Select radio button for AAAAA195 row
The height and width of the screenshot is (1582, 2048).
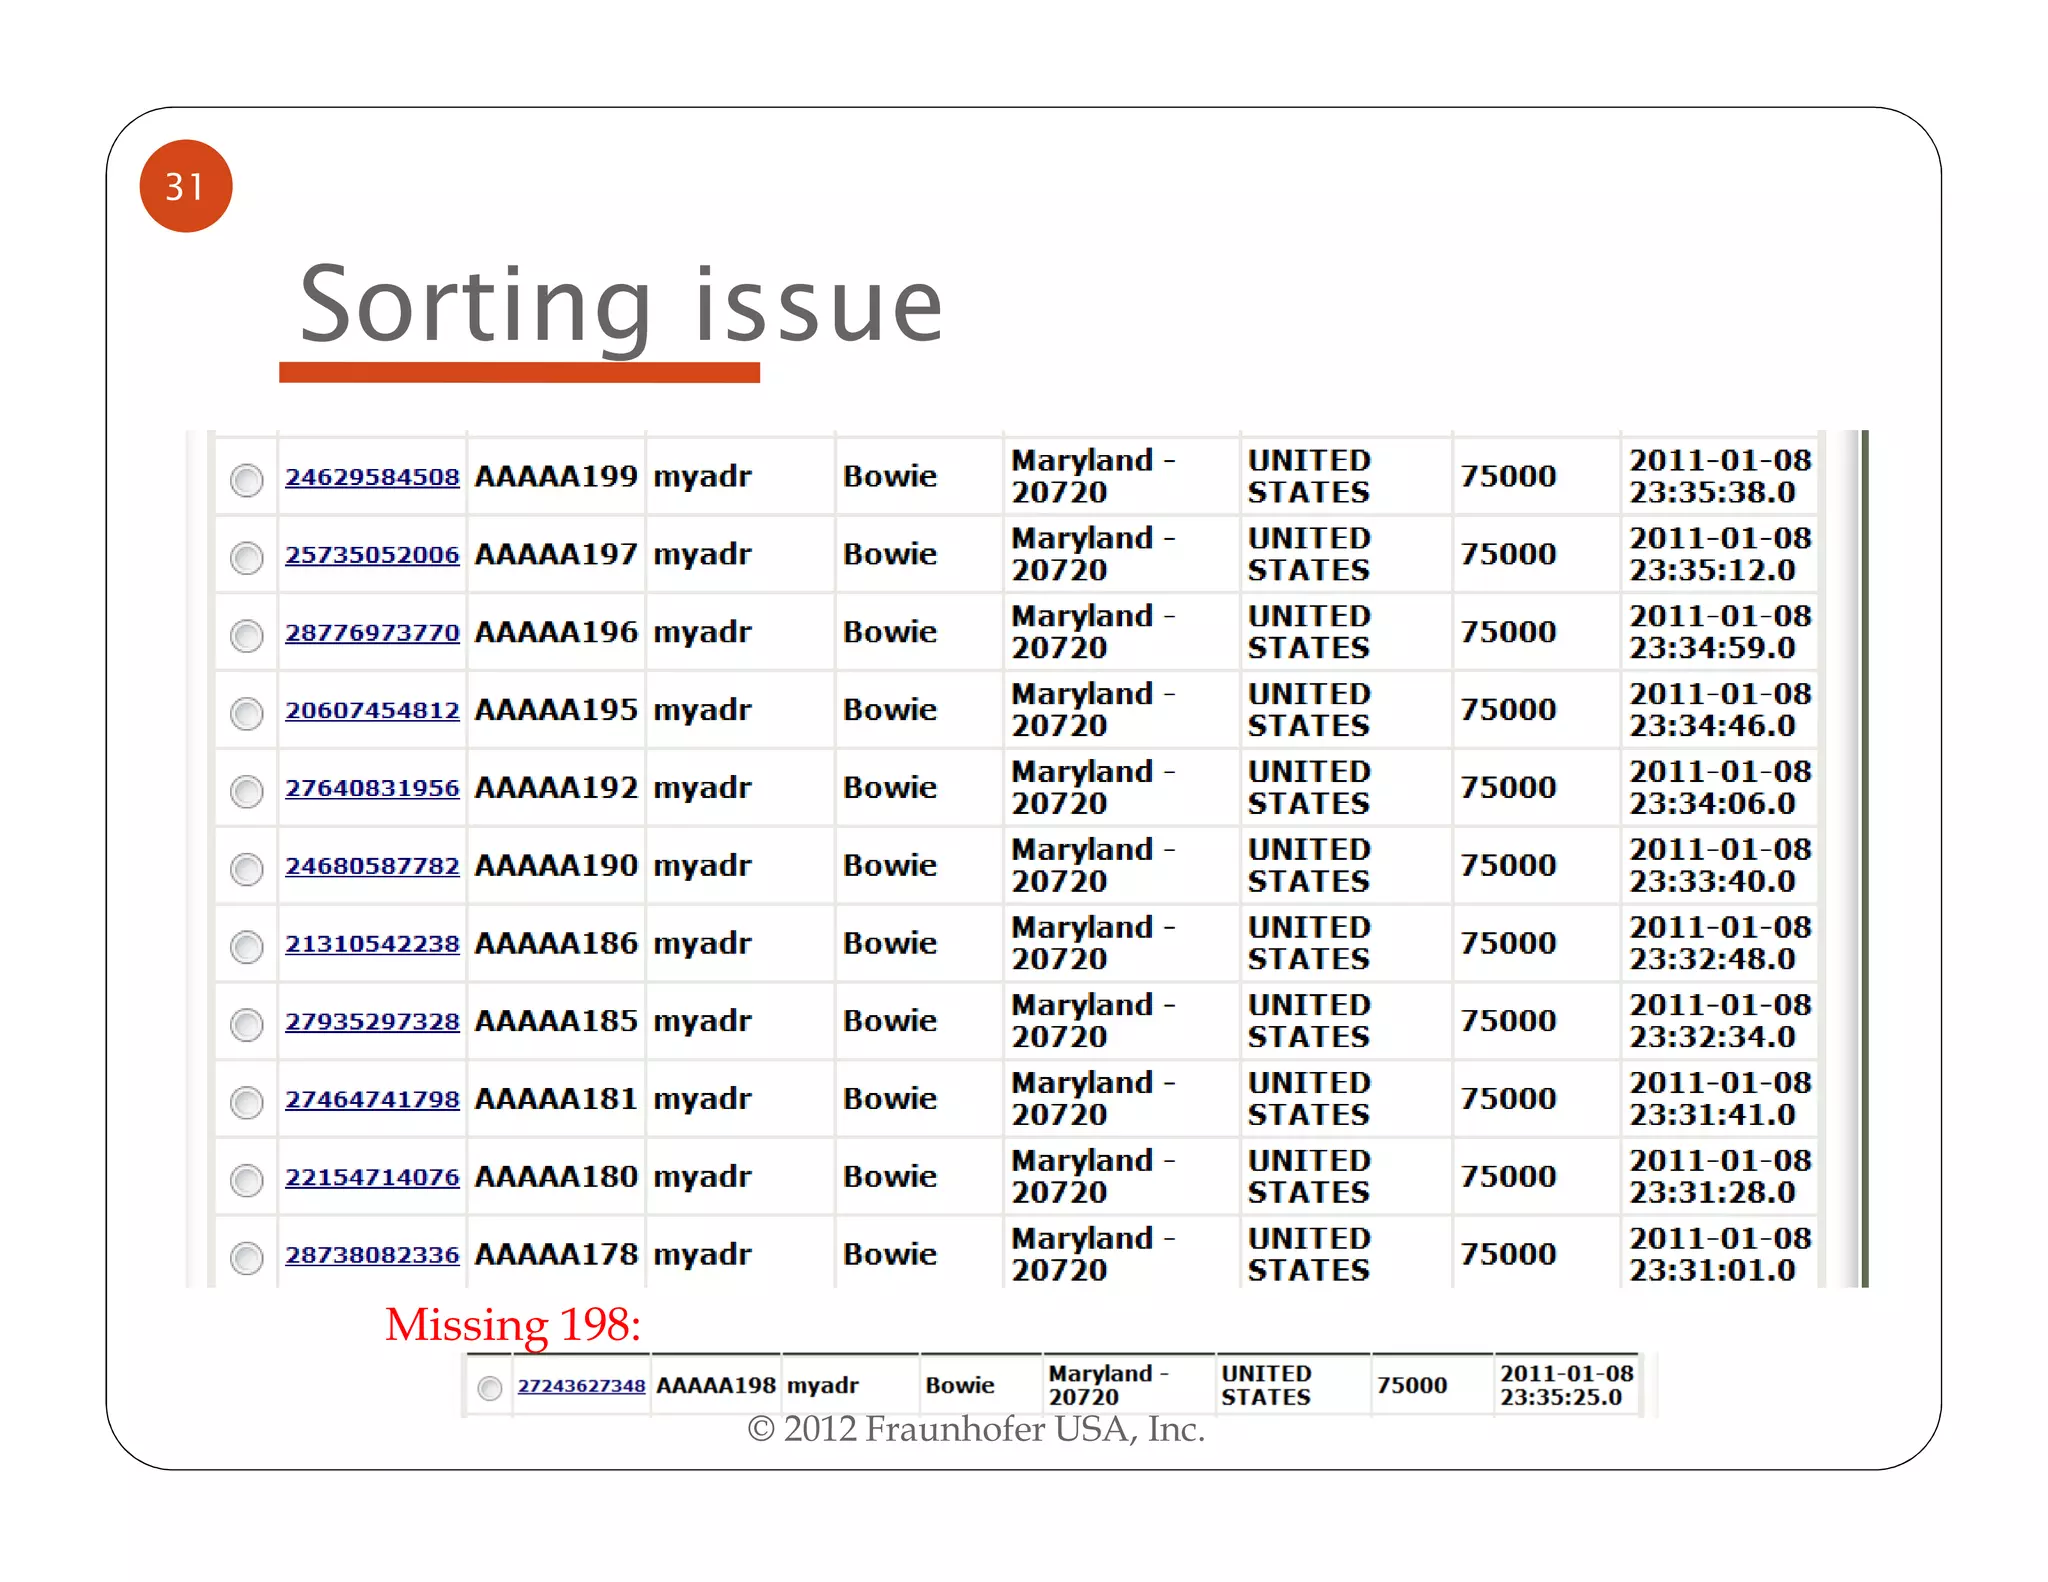246,714
